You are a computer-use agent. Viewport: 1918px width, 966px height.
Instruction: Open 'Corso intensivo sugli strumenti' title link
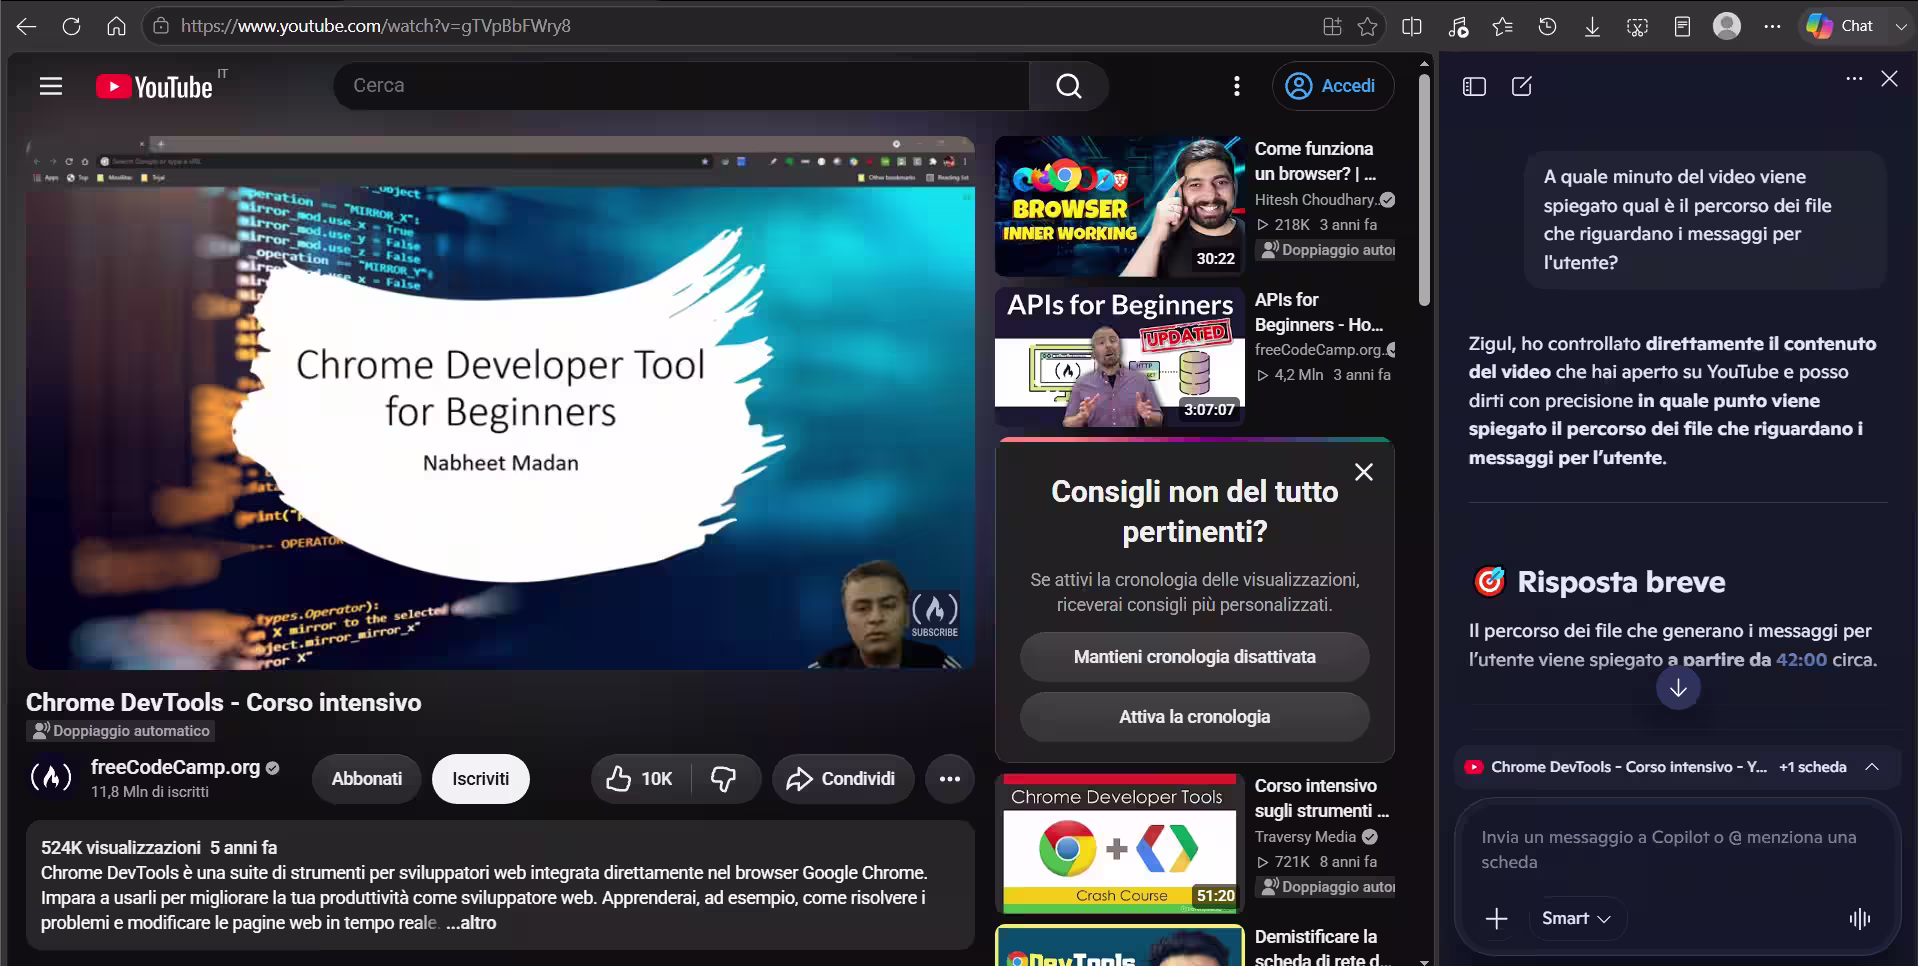1322,798
